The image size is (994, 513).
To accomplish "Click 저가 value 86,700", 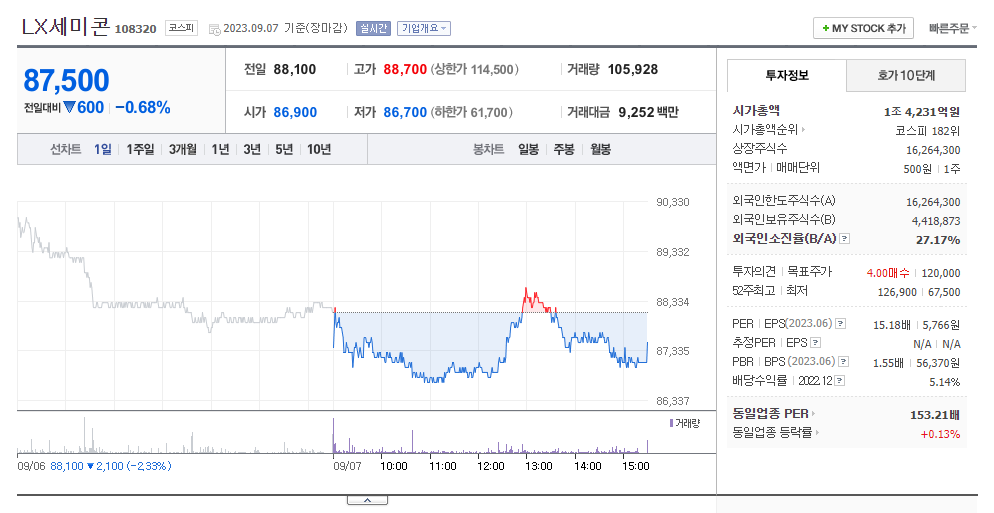I will pyautogui.click(x=405, y=112).
